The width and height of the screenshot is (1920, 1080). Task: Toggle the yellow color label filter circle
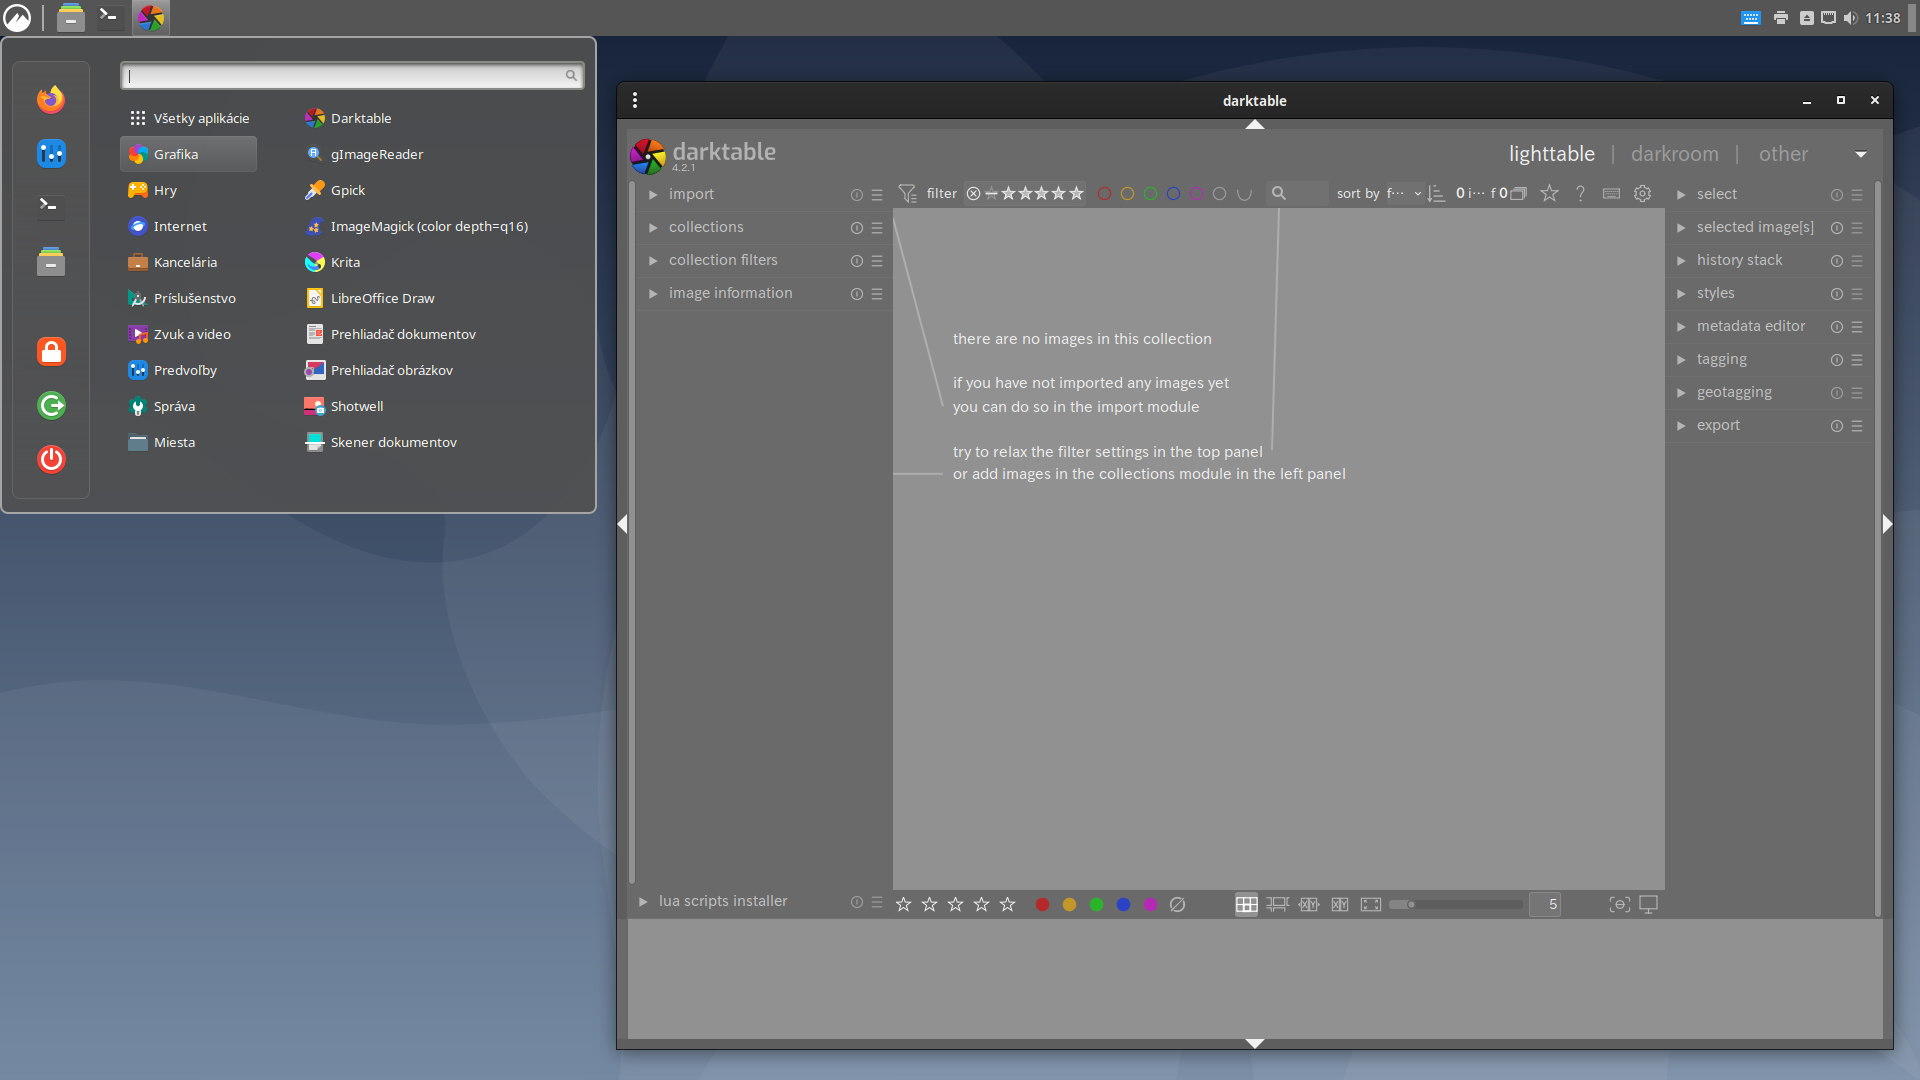[1127, 194]
